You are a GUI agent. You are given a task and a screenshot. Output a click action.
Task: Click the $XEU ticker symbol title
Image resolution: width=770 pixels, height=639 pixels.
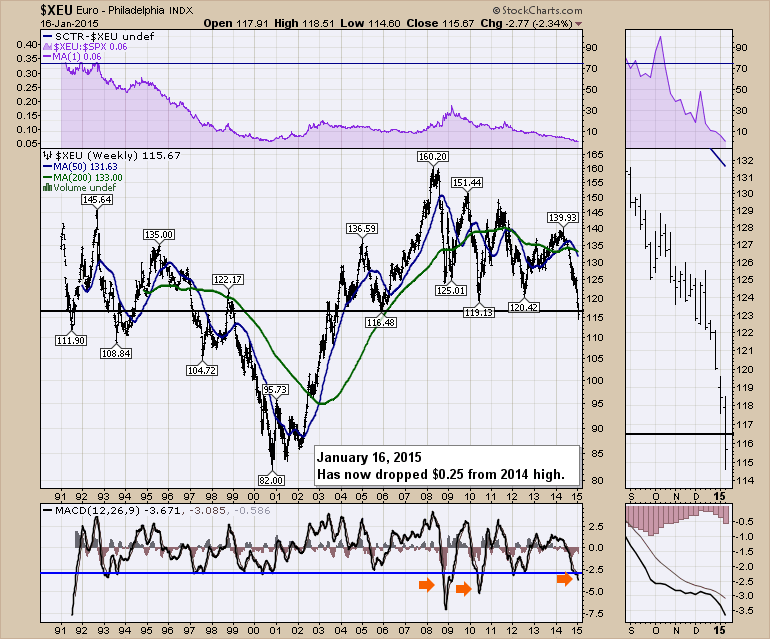[x=56, y=9]
